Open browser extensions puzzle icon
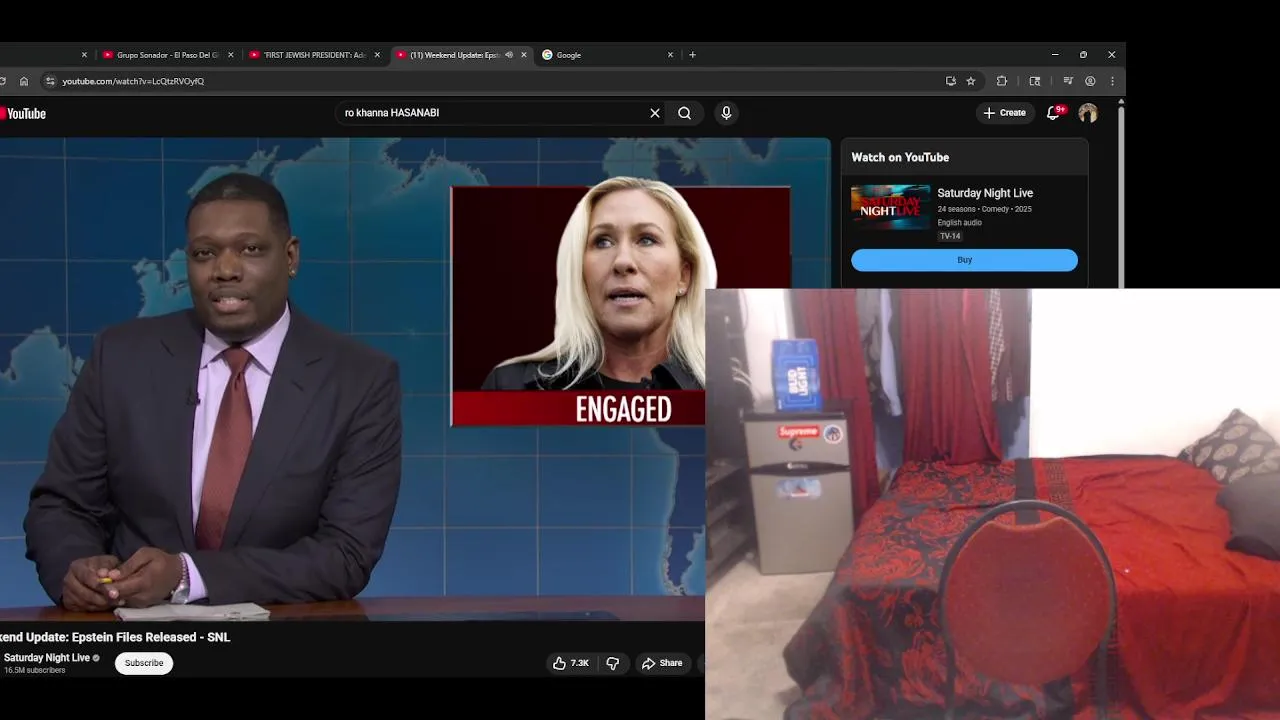This screenshot has height=720, width=1280. (1002, 81)
